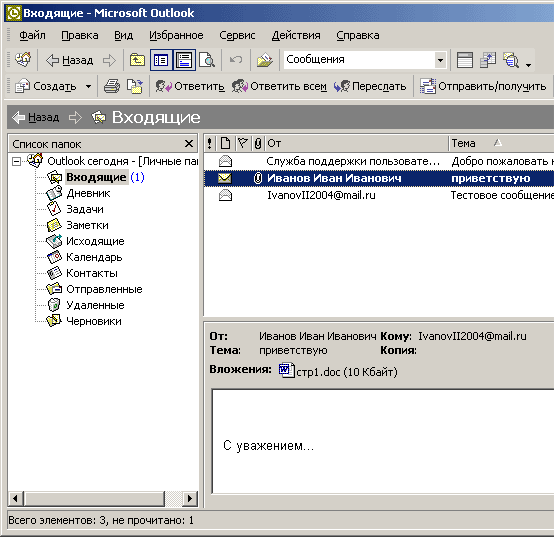Select message from Служба поддержки
Viewport: 554px width, 537px height.
(x=379, y=161)
